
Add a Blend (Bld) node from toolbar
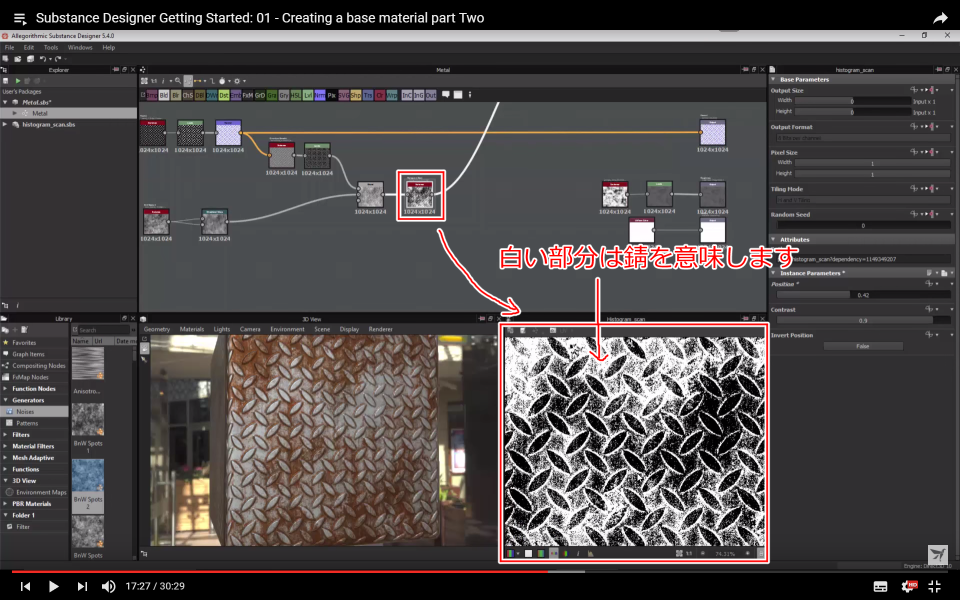tap(163, 96)
